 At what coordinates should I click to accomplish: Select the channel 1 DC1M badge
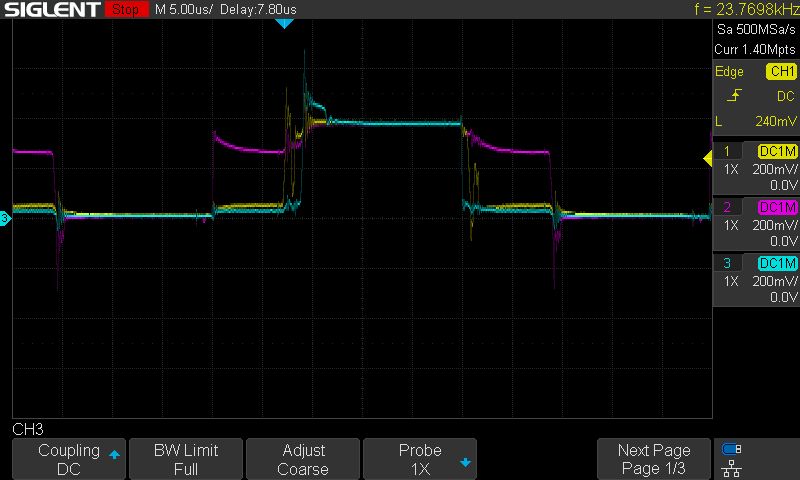[778, 151]
